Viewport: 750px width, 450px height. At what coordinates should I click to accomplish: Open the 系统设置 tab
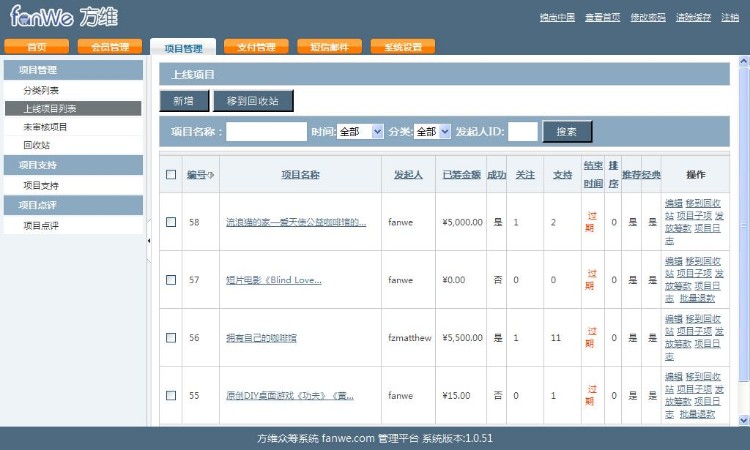(403, 47)
